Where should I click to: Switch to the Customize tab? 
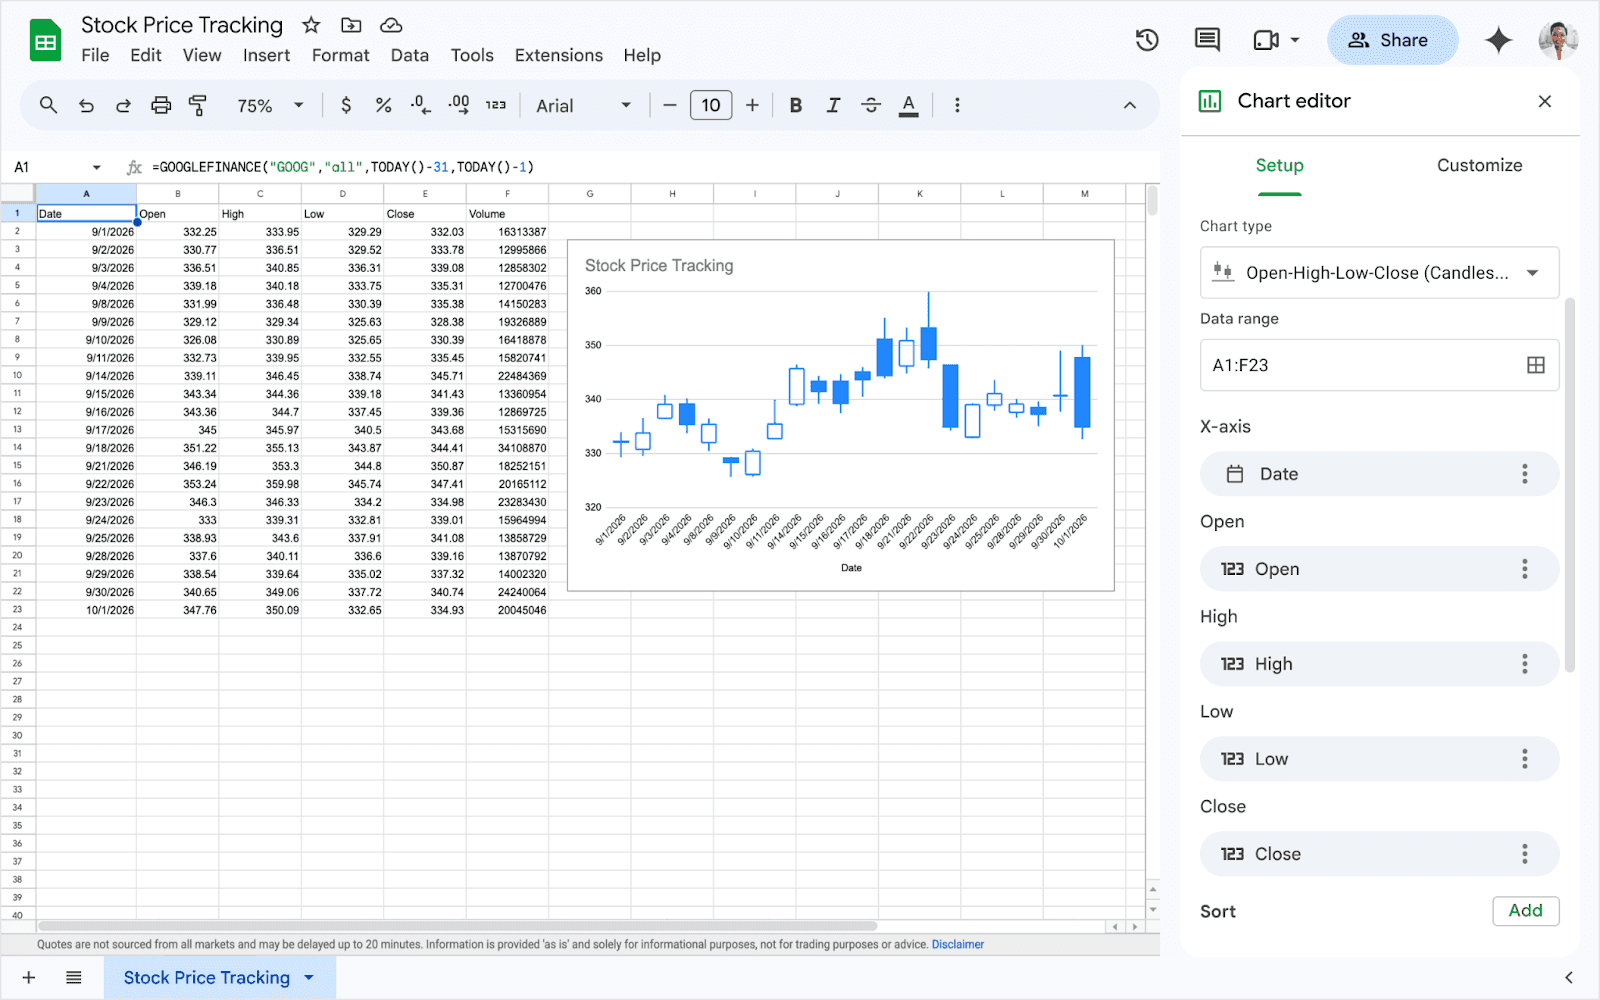point(1479,165)
